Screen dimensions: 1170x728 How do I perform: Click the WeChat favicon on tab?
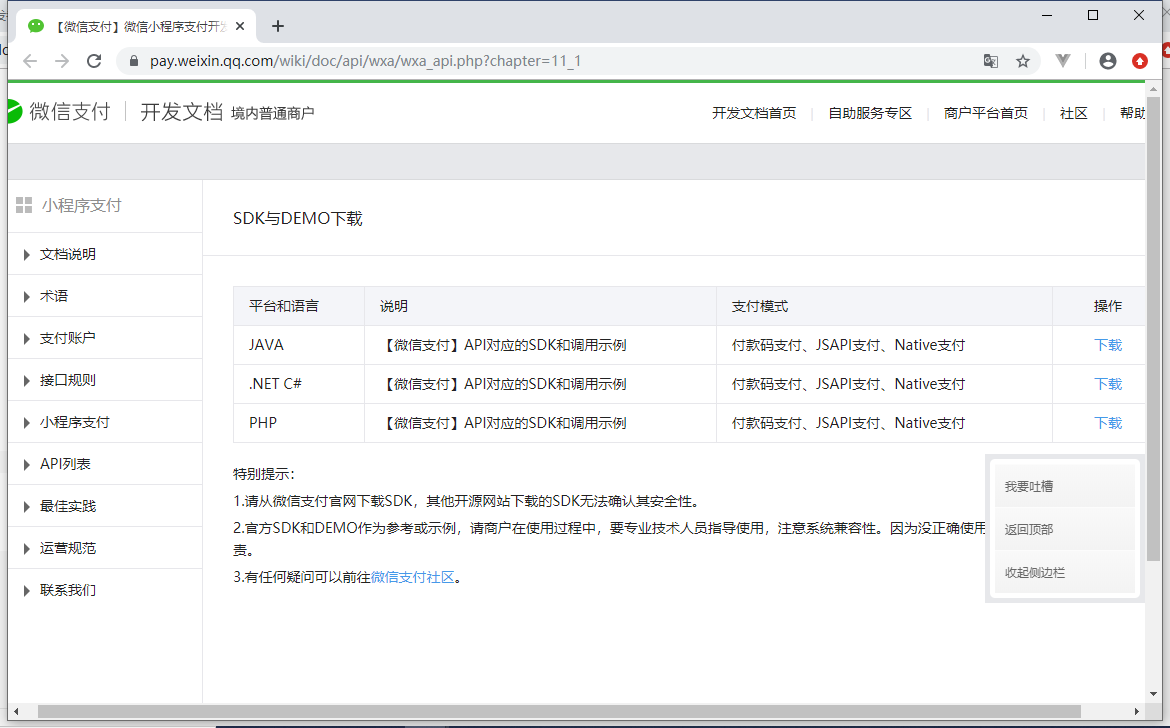36,26
